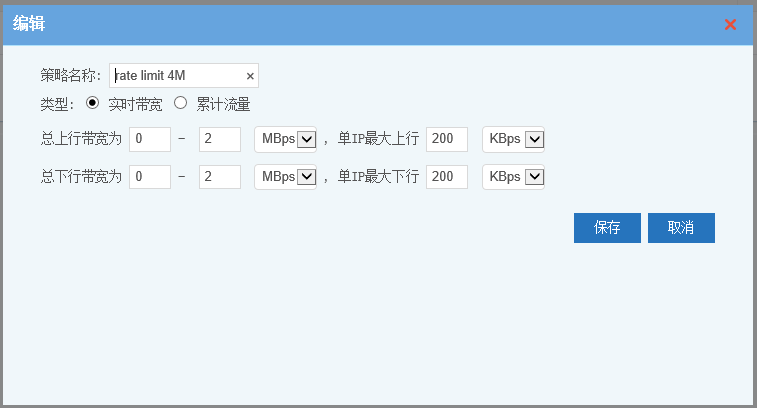The image size is (757, 408).
Task: Click the 单IP最大下行 value field
Action: pyautogui.click(x=447, y=177)
